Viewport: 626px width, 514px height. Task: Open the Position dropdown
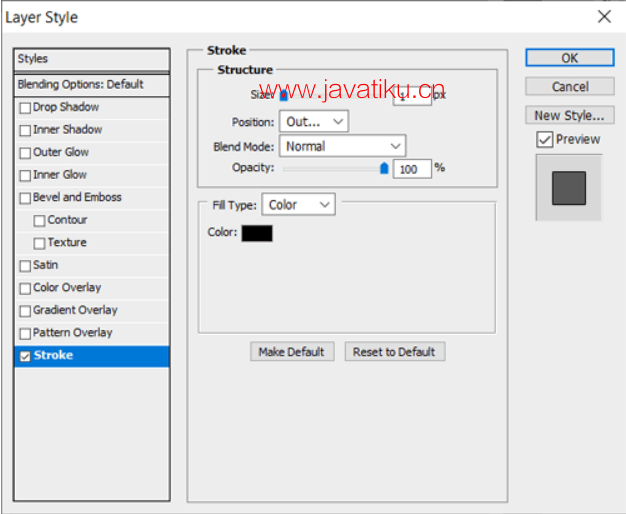[x=313, y=122]
